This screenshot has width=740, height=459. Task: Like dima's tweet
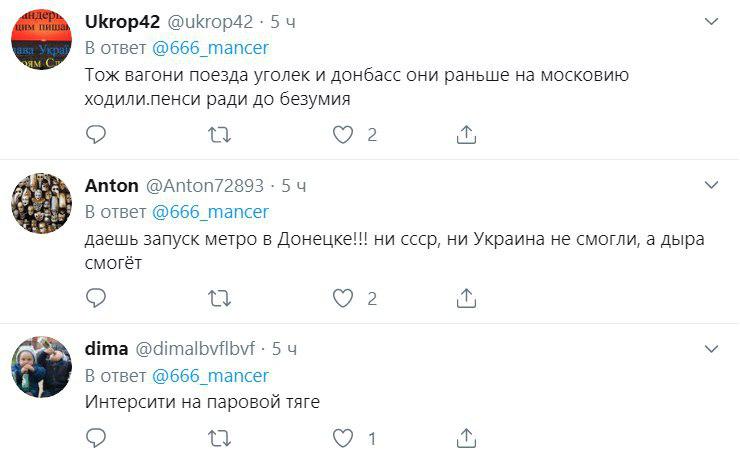[343, 437]
